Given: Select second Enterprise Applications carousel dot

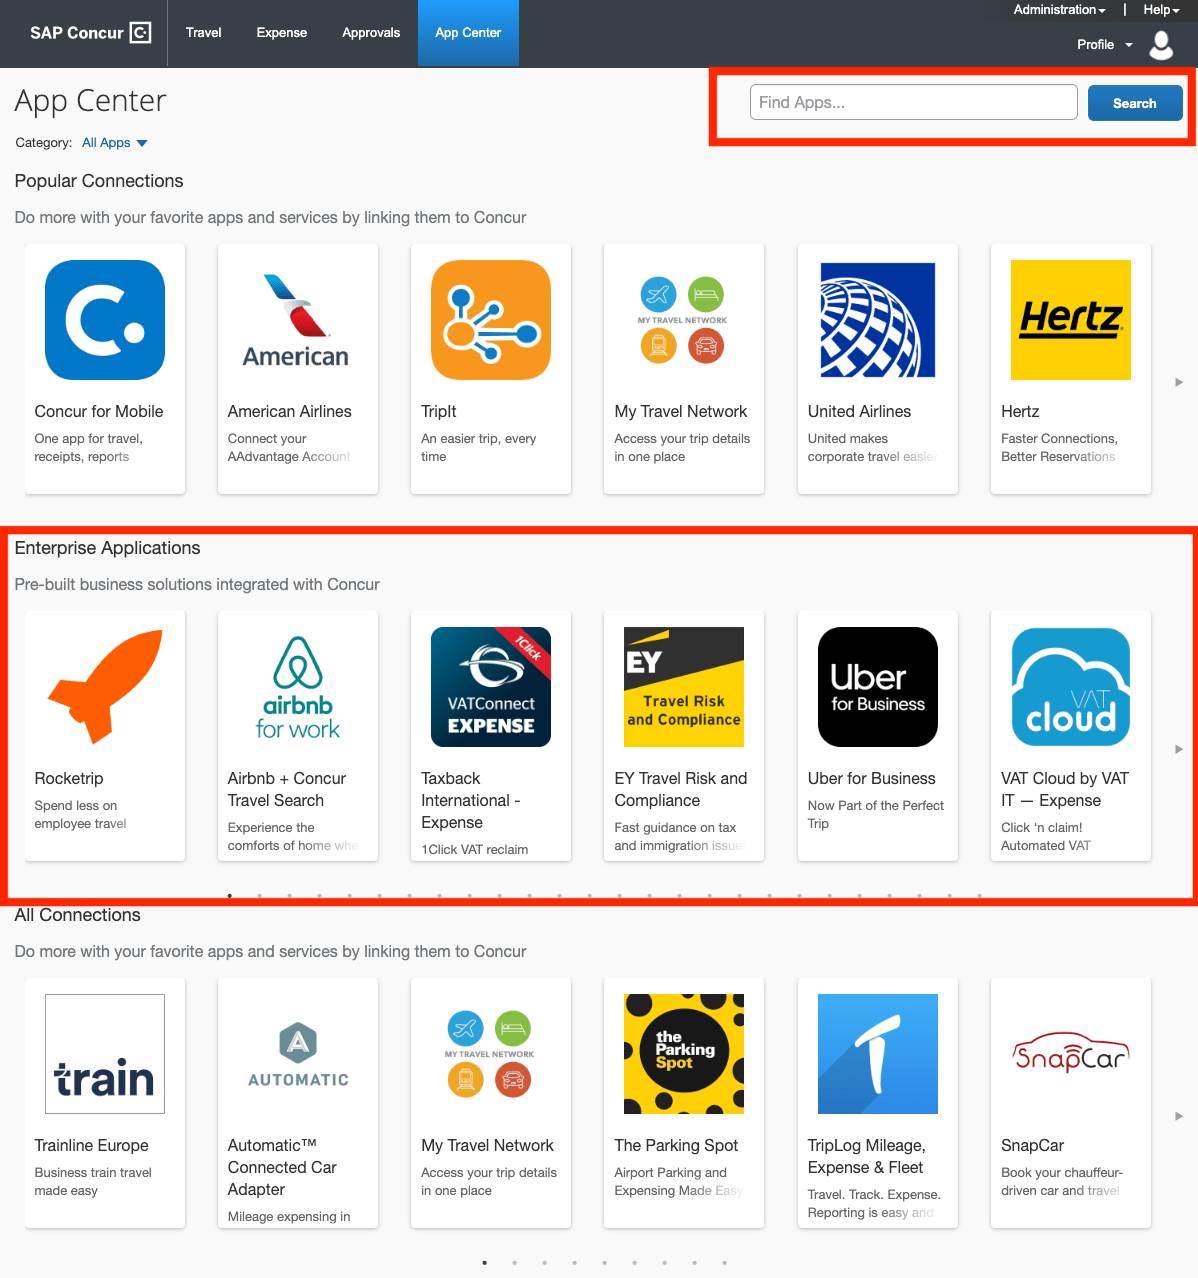Looking at the screenshot, I should 260,896.
